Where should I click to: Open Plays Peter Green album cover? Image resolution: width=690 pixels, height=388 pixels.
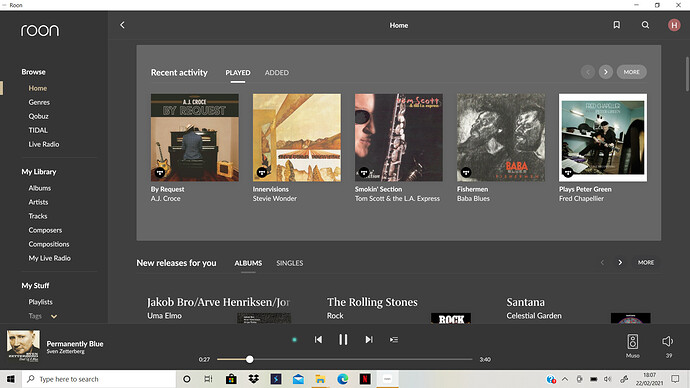point(603,137)
